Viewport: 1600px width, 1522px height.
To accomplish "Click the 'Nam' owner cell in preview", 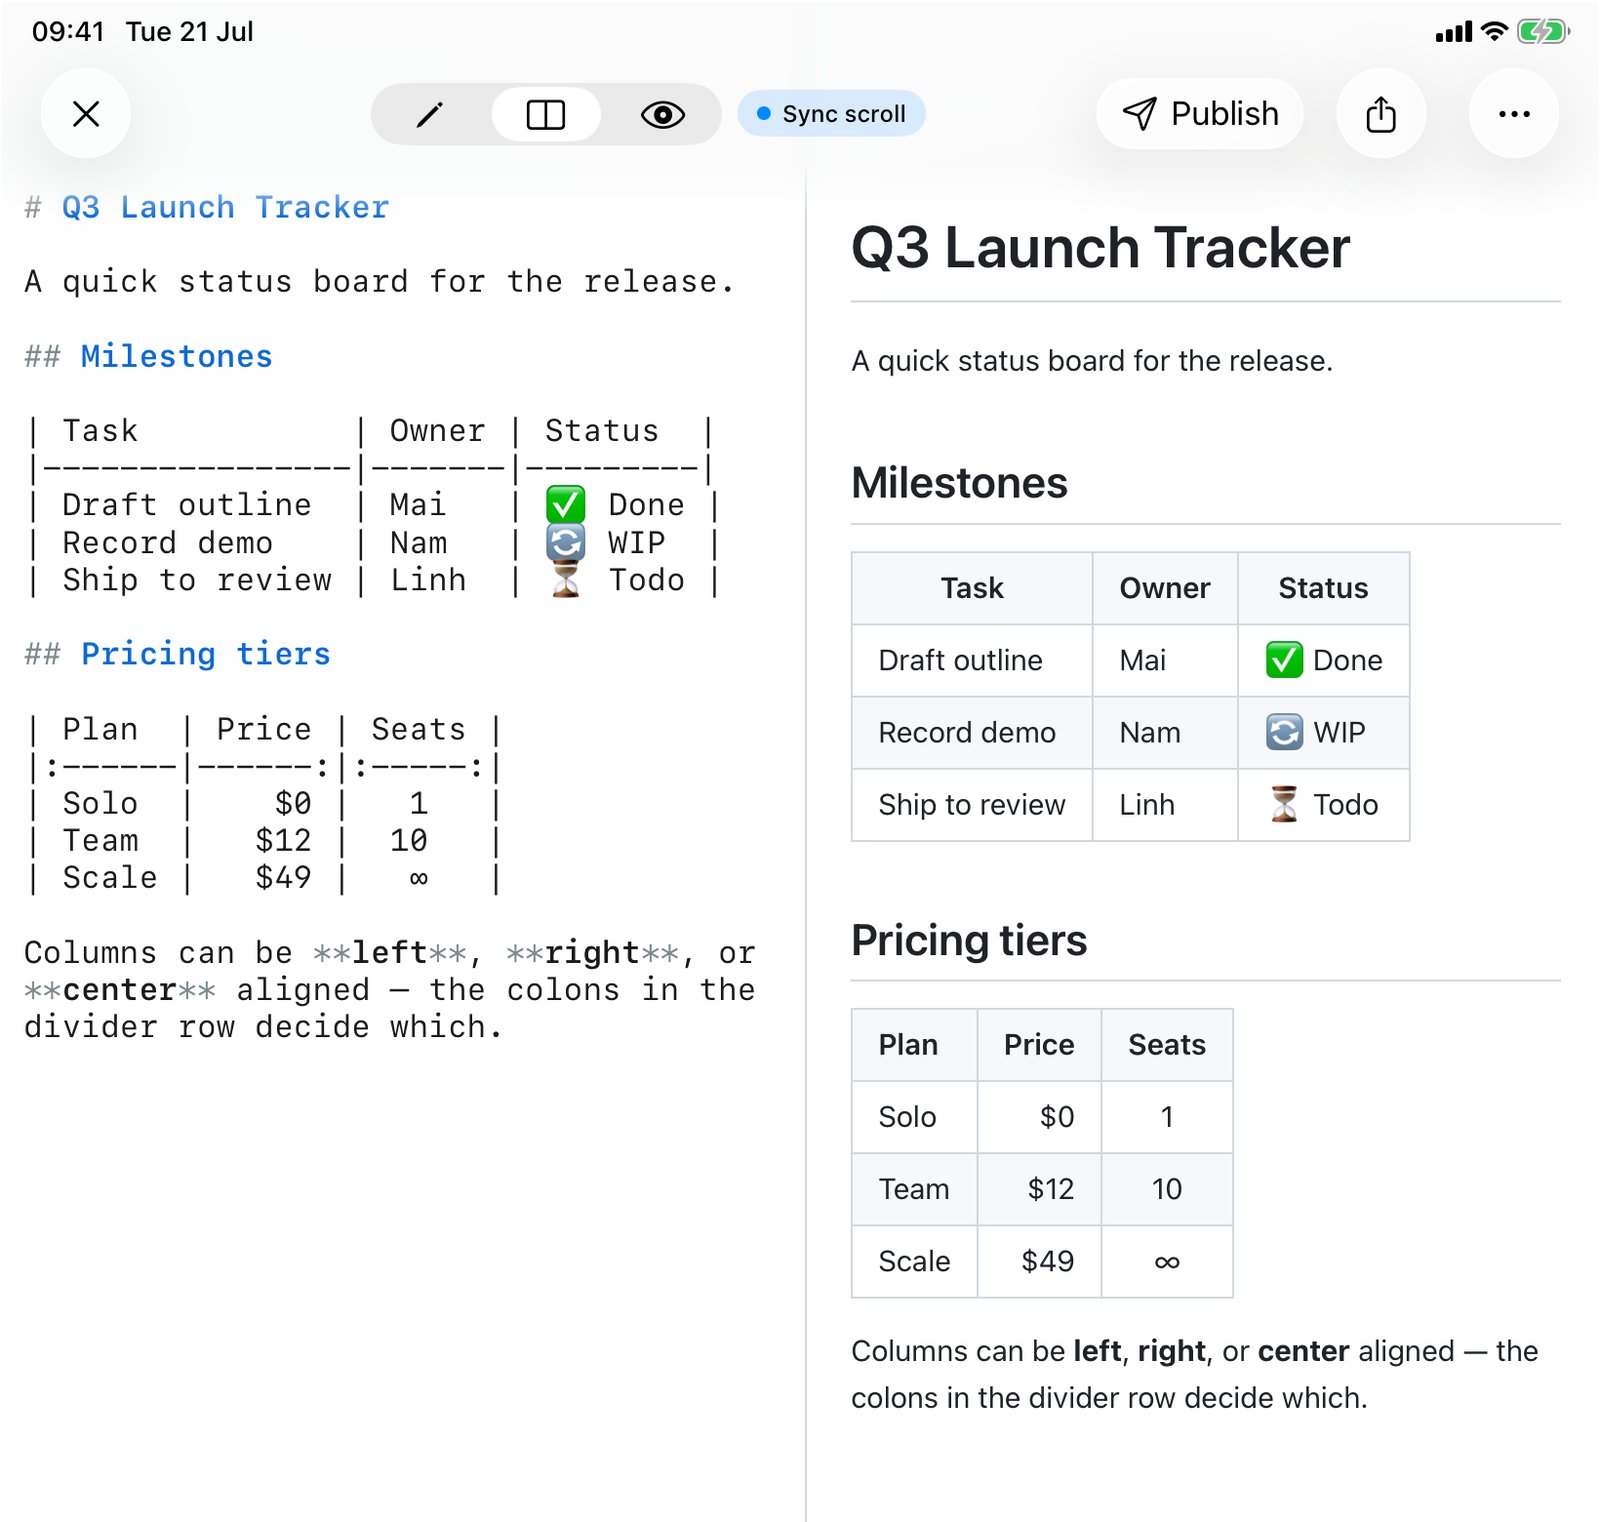I will coord(1165,732).
